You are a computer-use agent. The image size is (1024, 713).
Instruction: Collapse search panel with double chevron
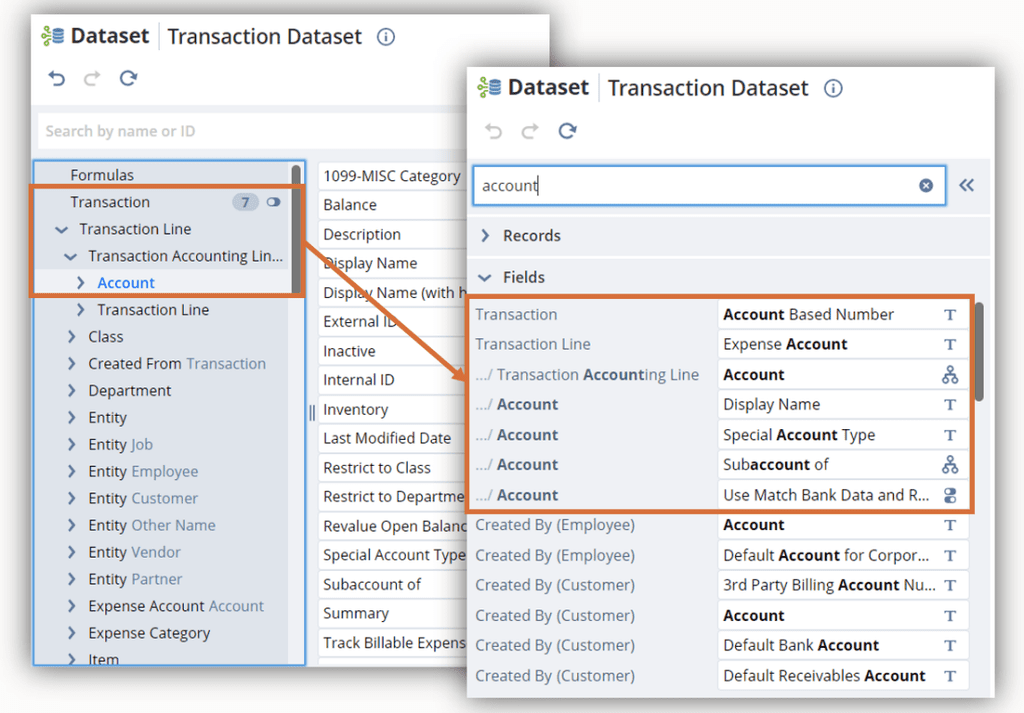click(966, 185)
